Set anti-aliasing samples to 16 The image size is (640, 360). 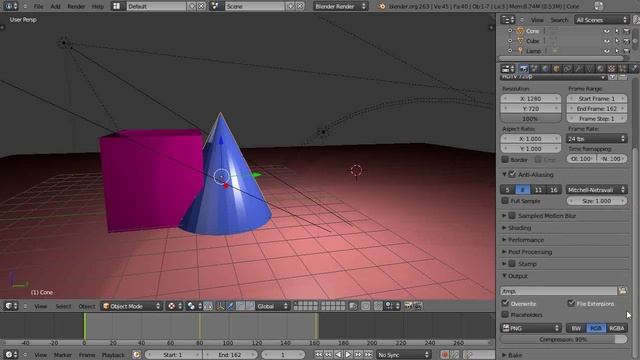pyautogui.click(x=554, y=190)
